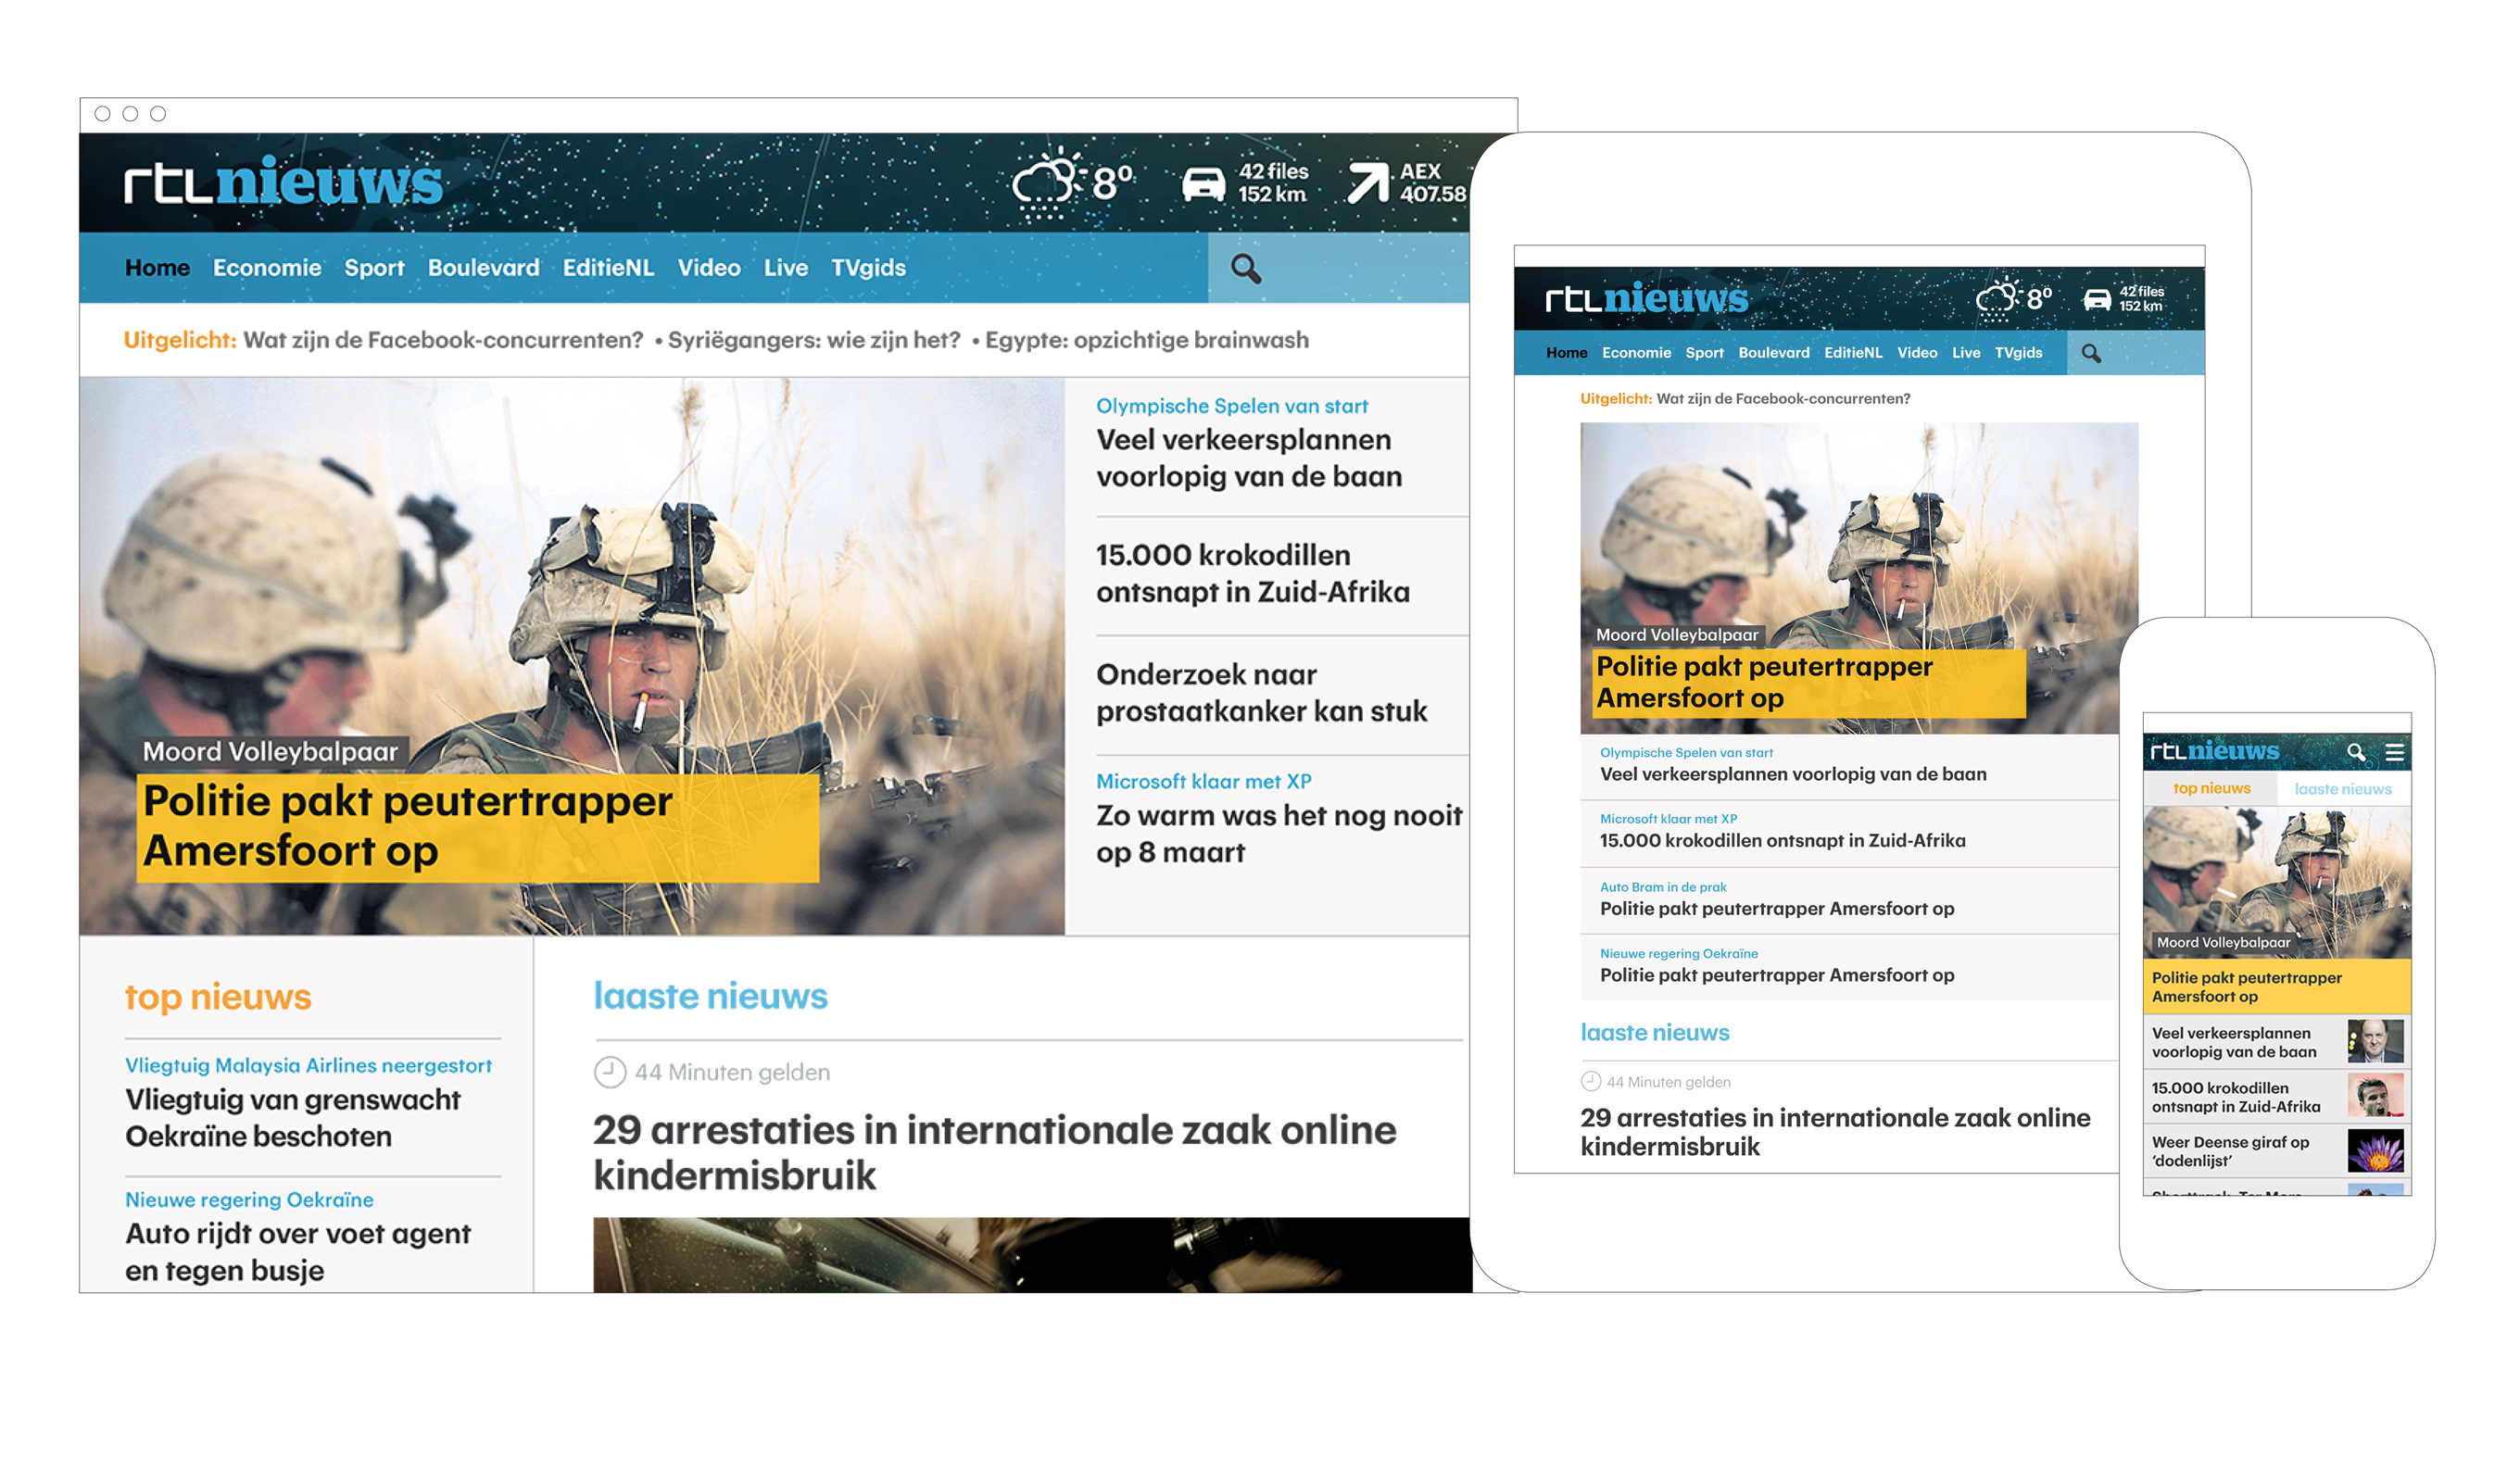Open headline 15.000 krokodillen ontsnapt in Zuid-Afrika

1252,574
